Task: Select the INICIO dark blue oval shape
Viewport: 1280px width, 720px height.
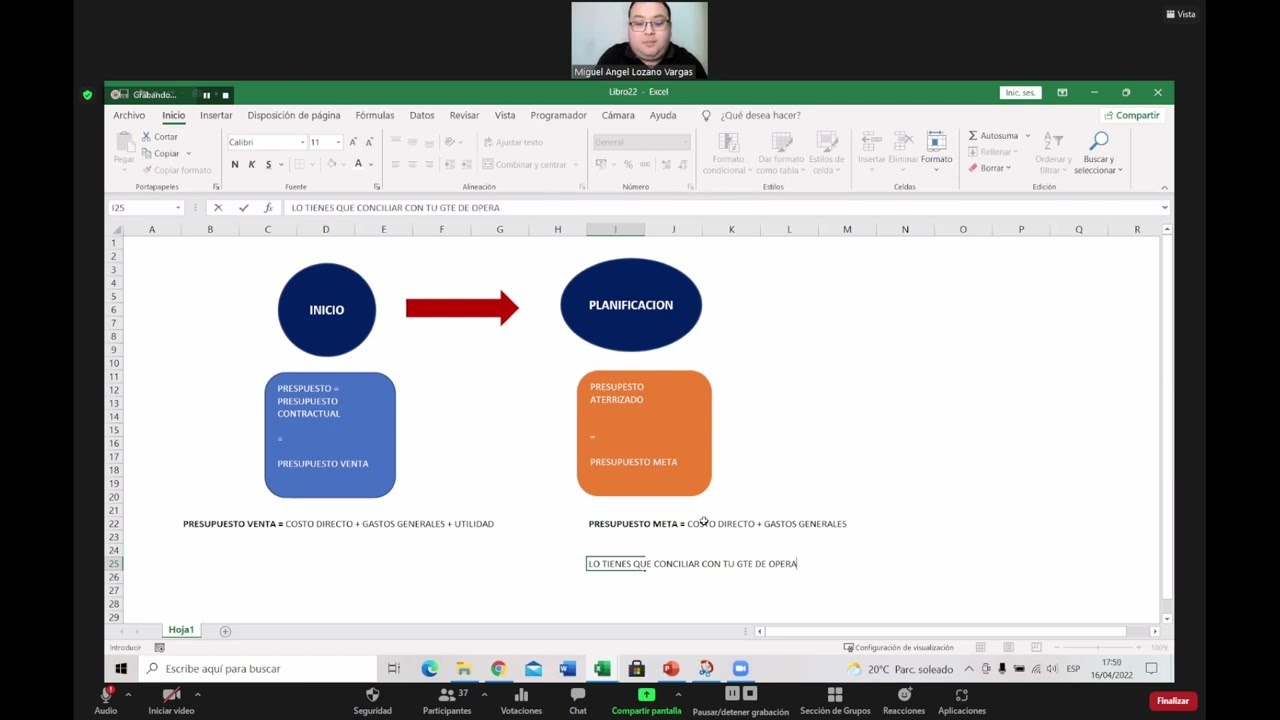Action: 327,310
